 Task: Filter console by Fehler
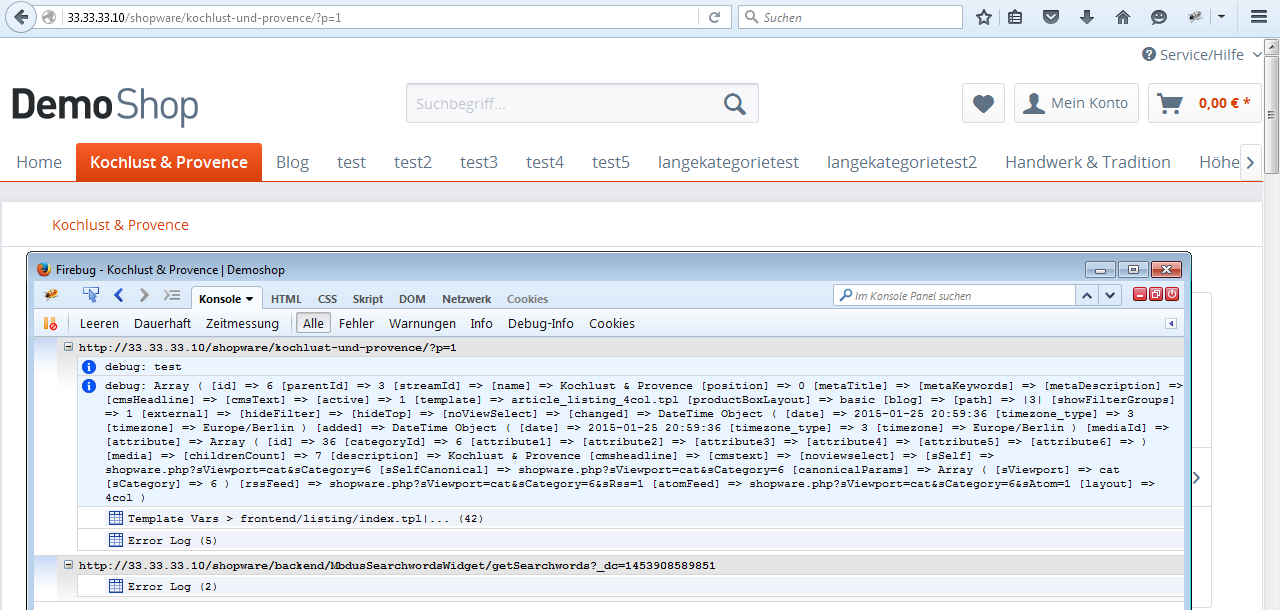point(356,324)
